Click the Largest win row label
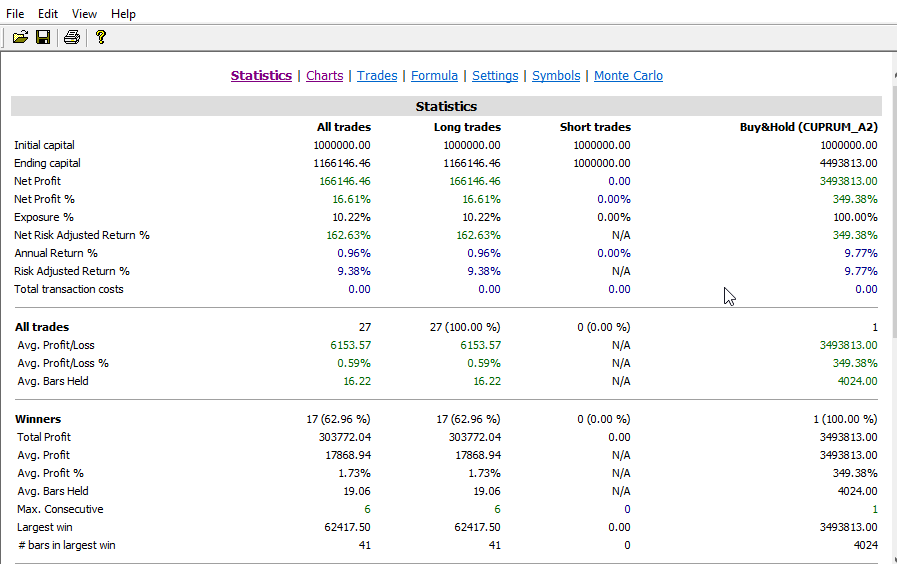This screenshot has height=564, width=897. click(45, 527)
